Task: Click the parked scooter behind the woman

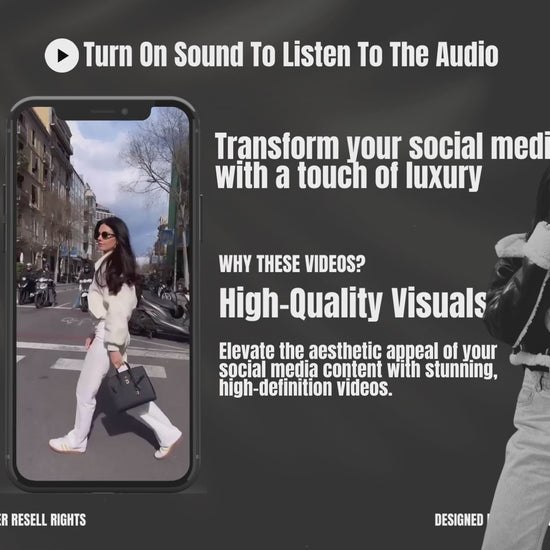Action: pos(159,317)
